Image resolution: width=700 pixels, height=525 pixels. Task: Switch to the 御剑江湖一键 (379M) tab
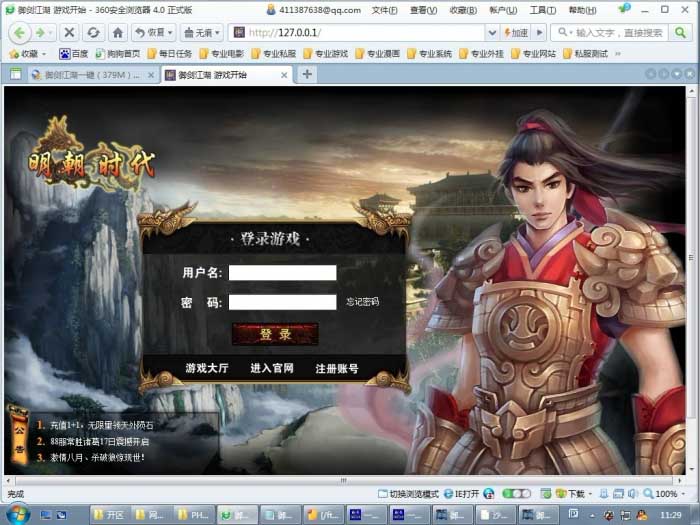90,74
